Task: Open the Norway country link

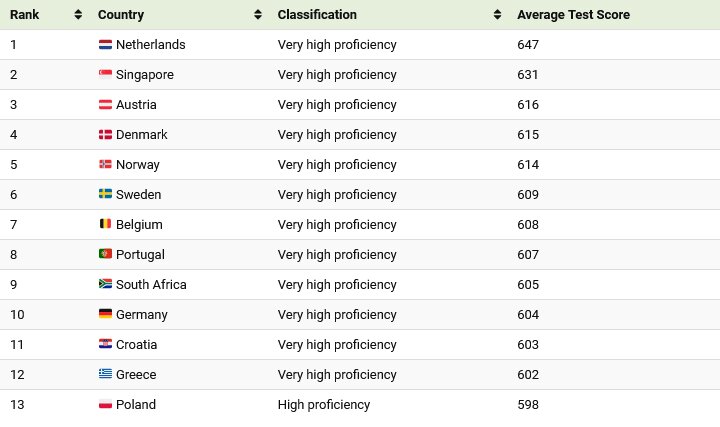Action: pos(138,165)
